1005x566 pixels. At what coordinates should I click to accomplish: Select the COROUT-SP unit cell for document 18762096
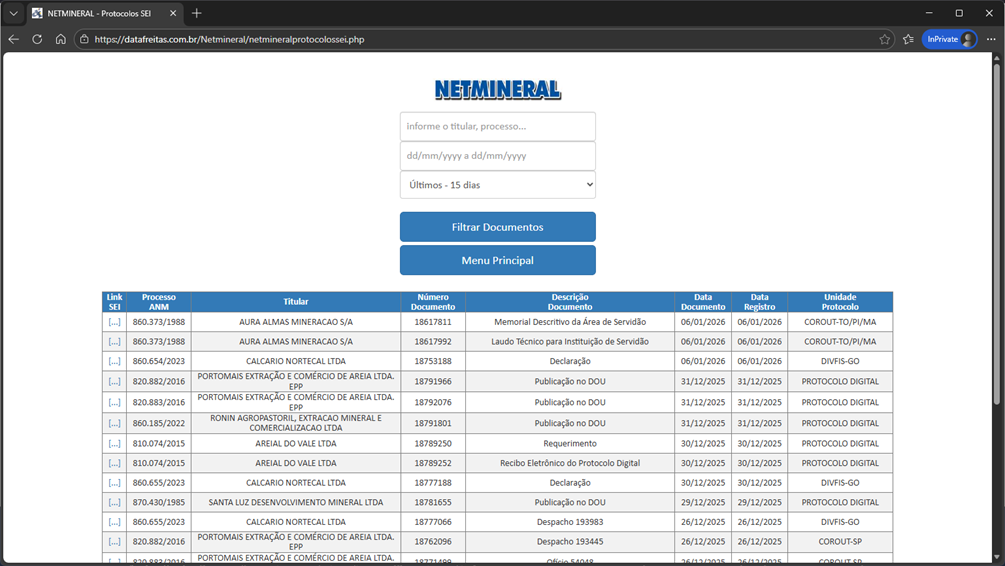[840, 542]
